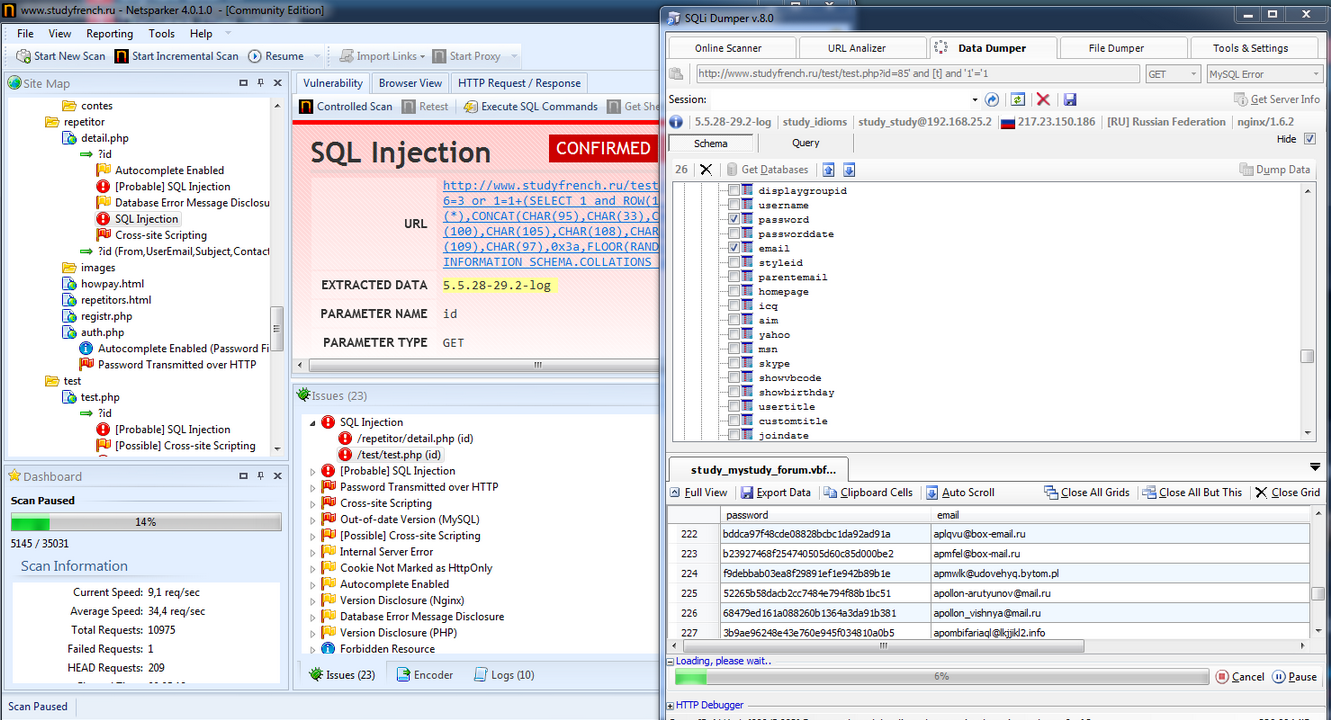Screen dimensions: 1331x720
Task: Check the skype column checkbox
Action: [x=734, y=364]
